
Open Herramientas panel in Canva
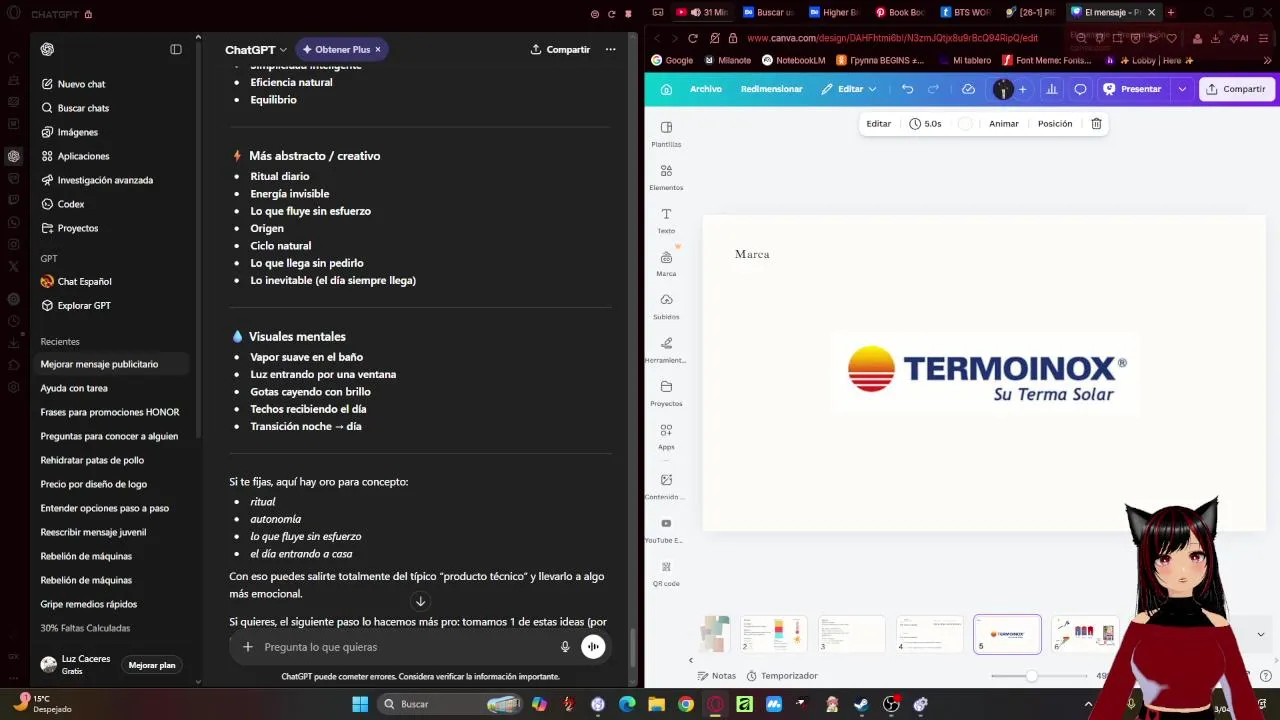click(x=666, y=350)
